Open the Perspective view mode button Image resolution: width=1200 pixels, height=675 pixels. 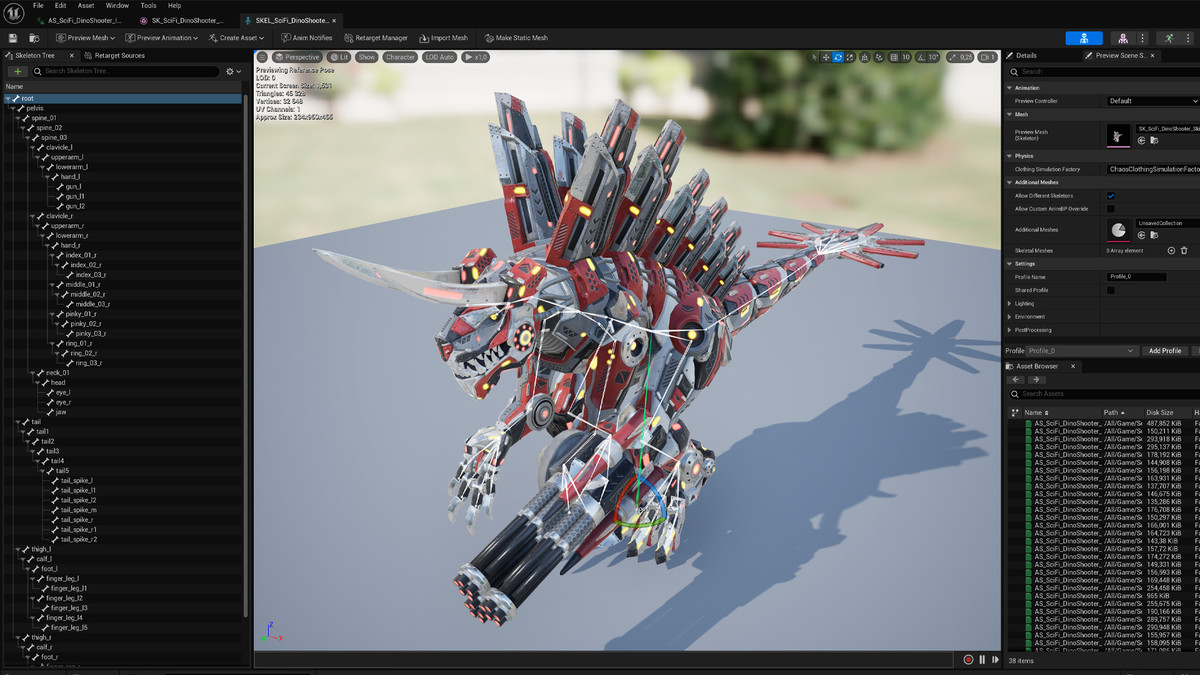tap(297, 57)
